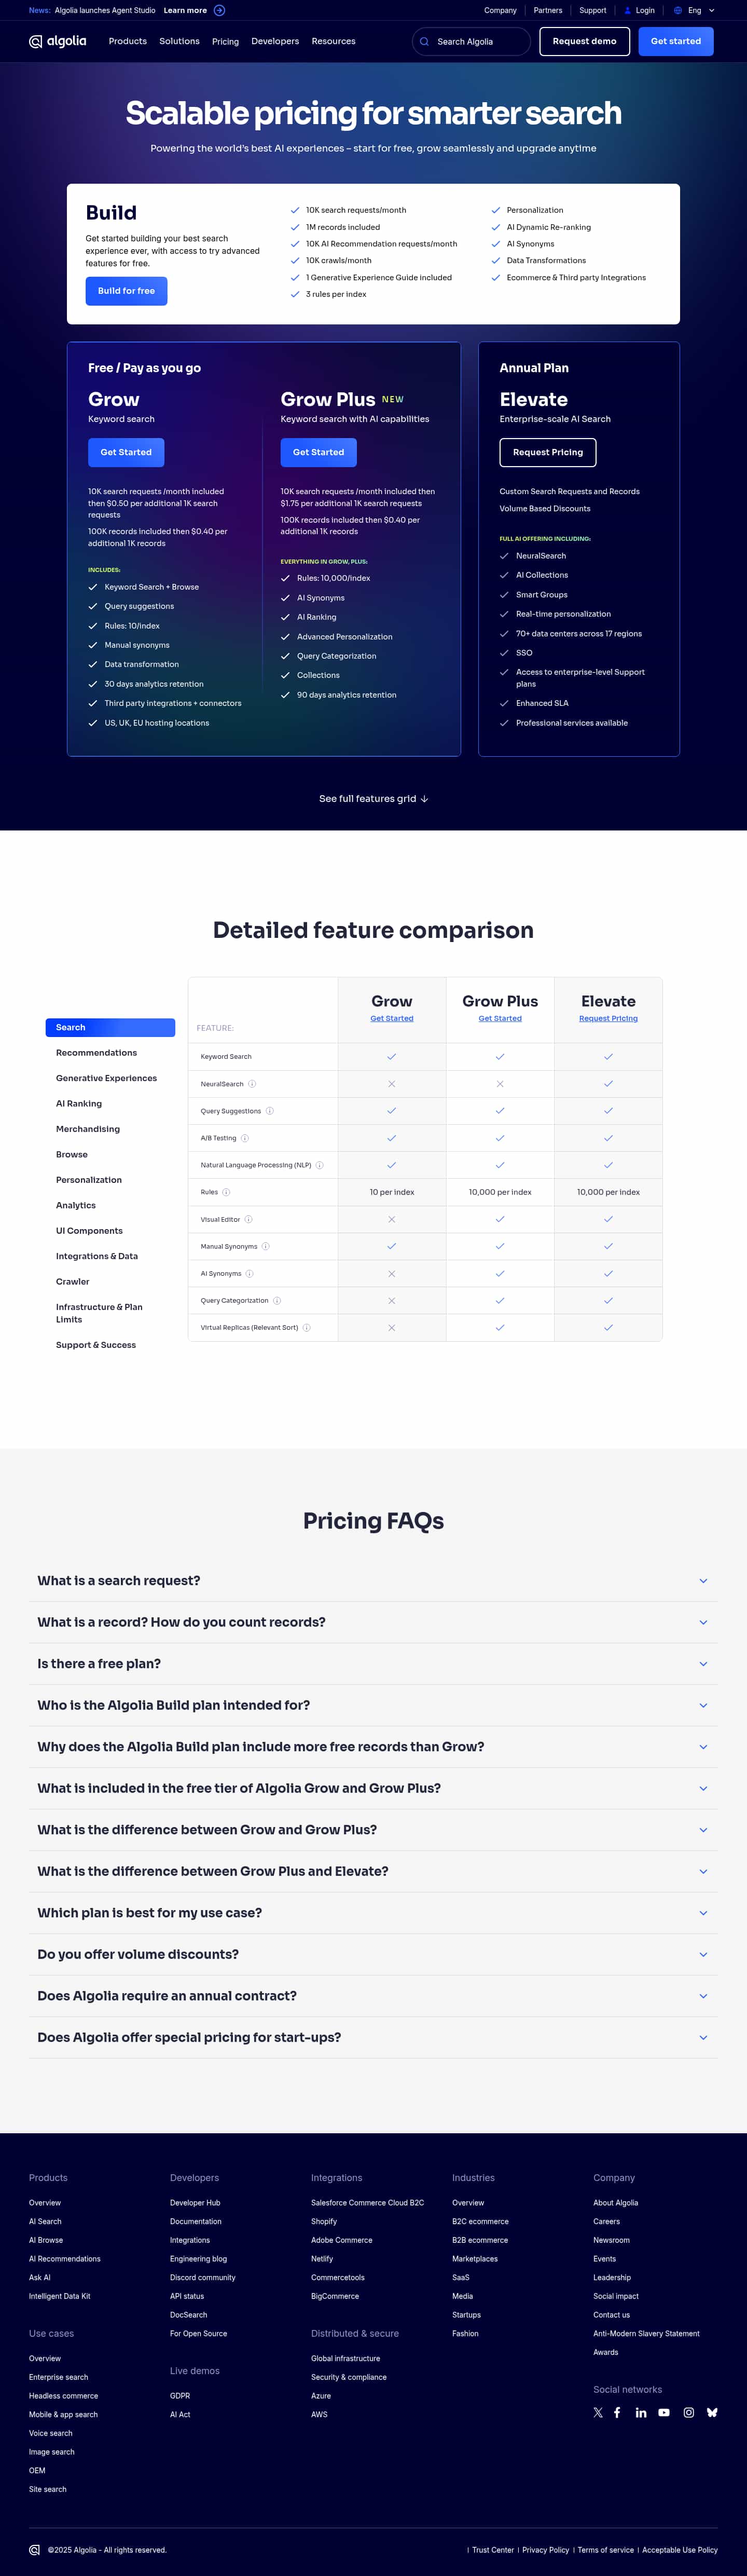
Task: Click the Search Algolia input field
Action: pyautogui.click(x=472, y=42)
